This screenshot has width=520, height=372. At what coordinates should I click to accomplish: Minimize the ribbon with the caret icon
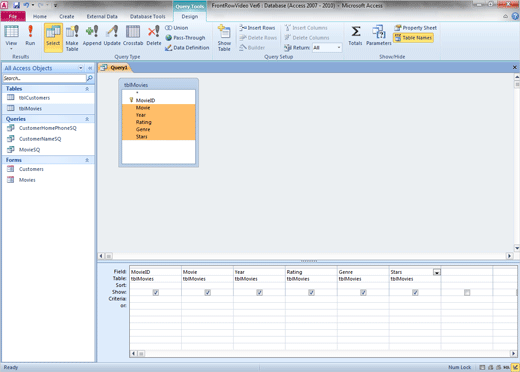coord(506,16)
